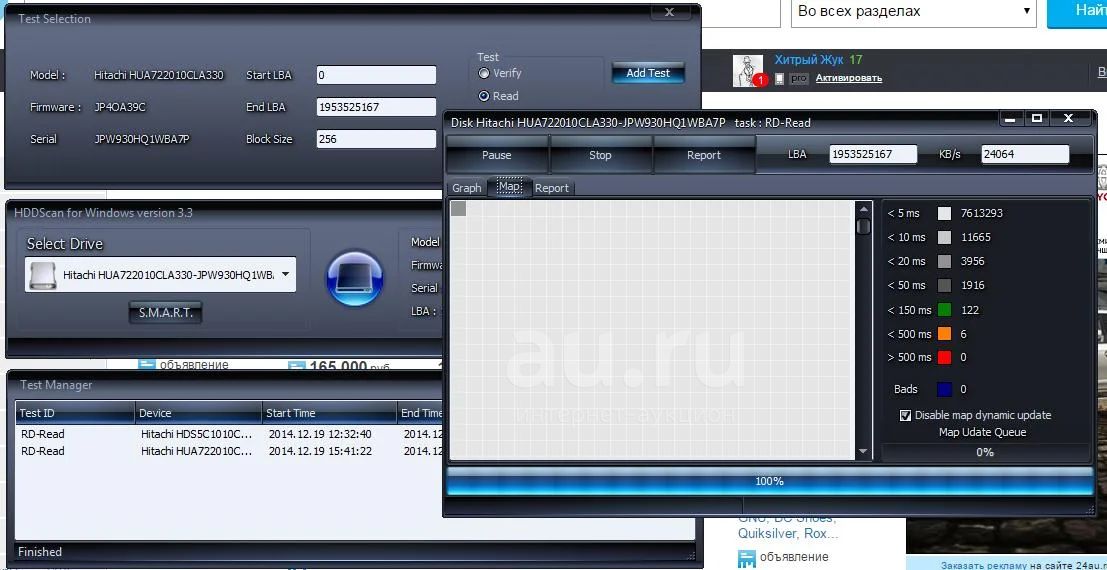Image resolution: width=1107 pixels, height=570 pixels.
Task: Select the Read test radio button
Action: point(484,96)
